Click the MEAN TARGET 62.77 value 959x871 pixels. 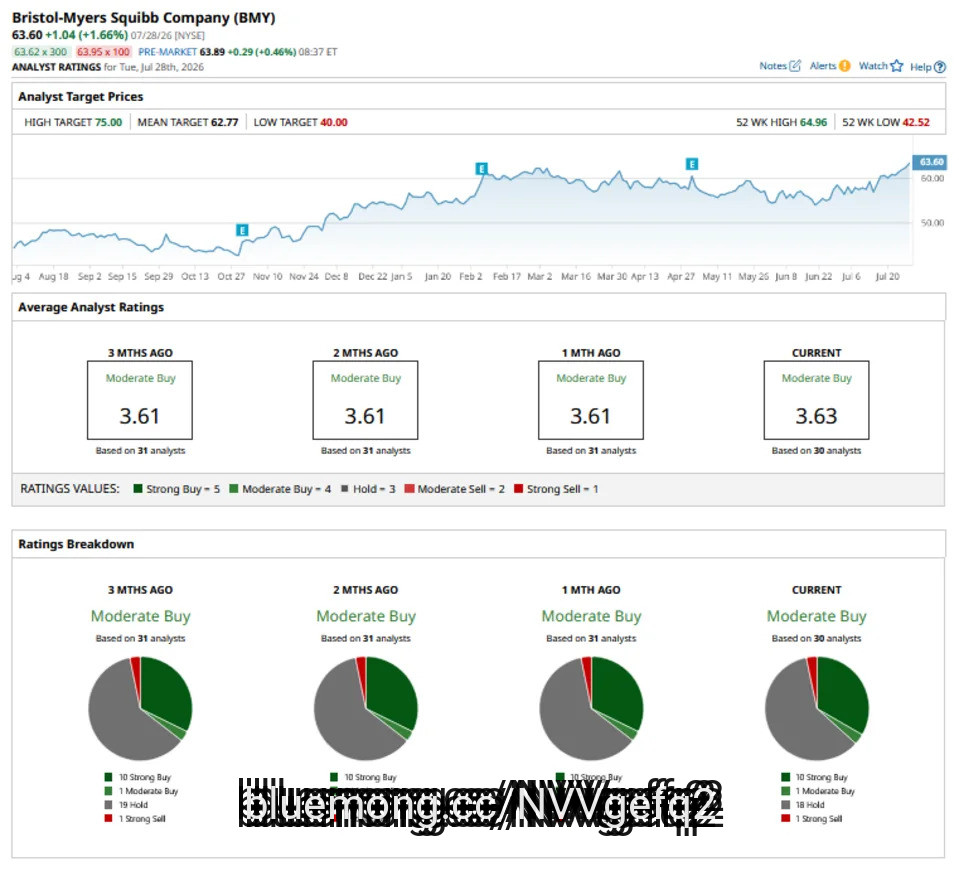coord(224,122)
